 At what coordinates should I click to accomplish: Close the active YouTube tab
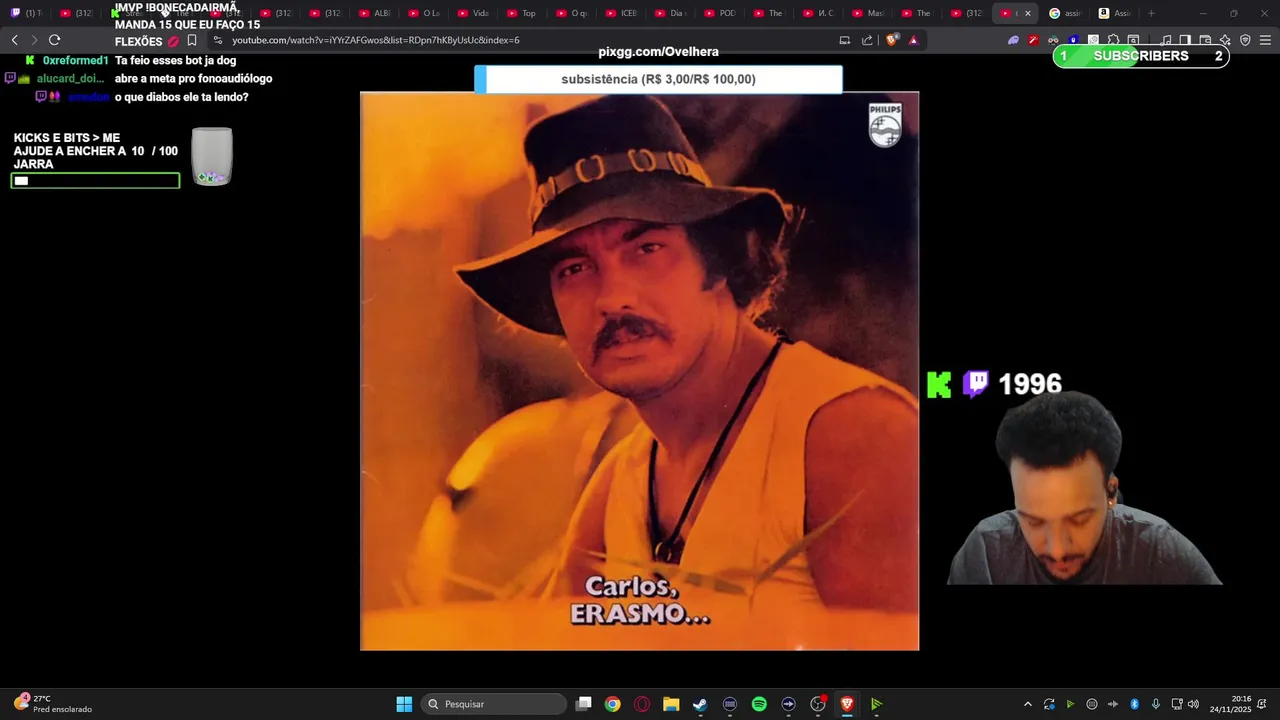point(1027,13)
